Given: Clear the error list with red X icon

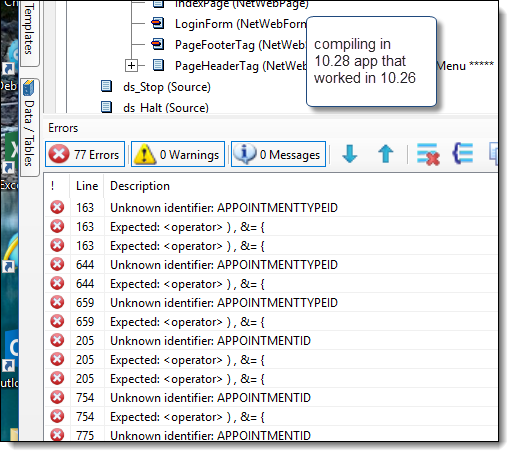Looking at the screenshot, I should tap(428, 154).
